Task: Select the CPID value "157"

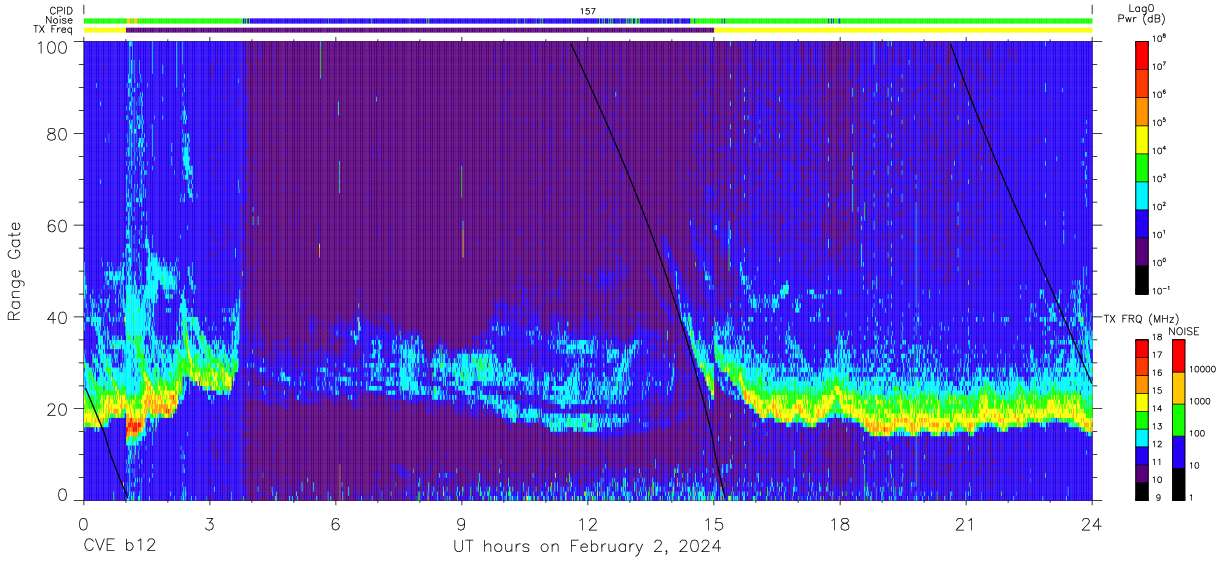Action: [588, 10]
